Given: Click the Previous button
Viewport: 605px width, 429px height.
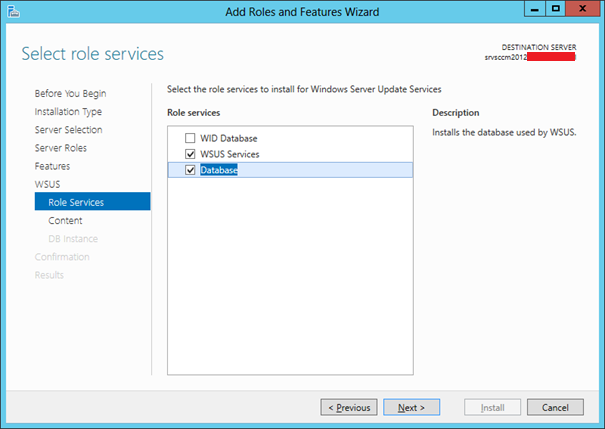Looking at the screenshot, I should coord(349,407).
